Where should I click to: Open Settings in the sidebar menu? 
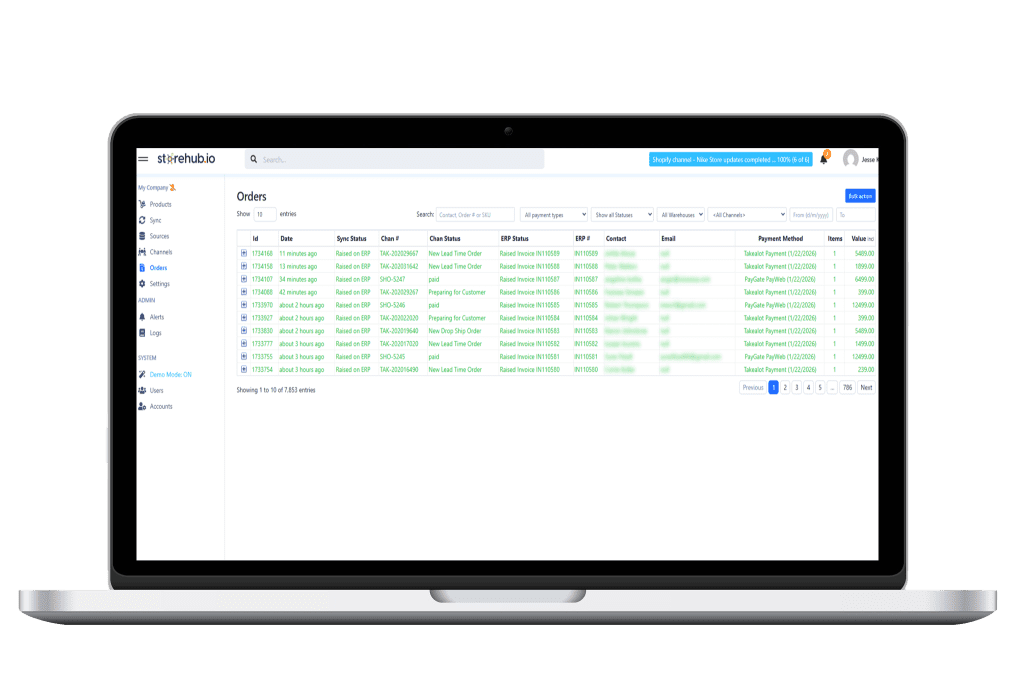pyautogui.click(x=159, y=284)
